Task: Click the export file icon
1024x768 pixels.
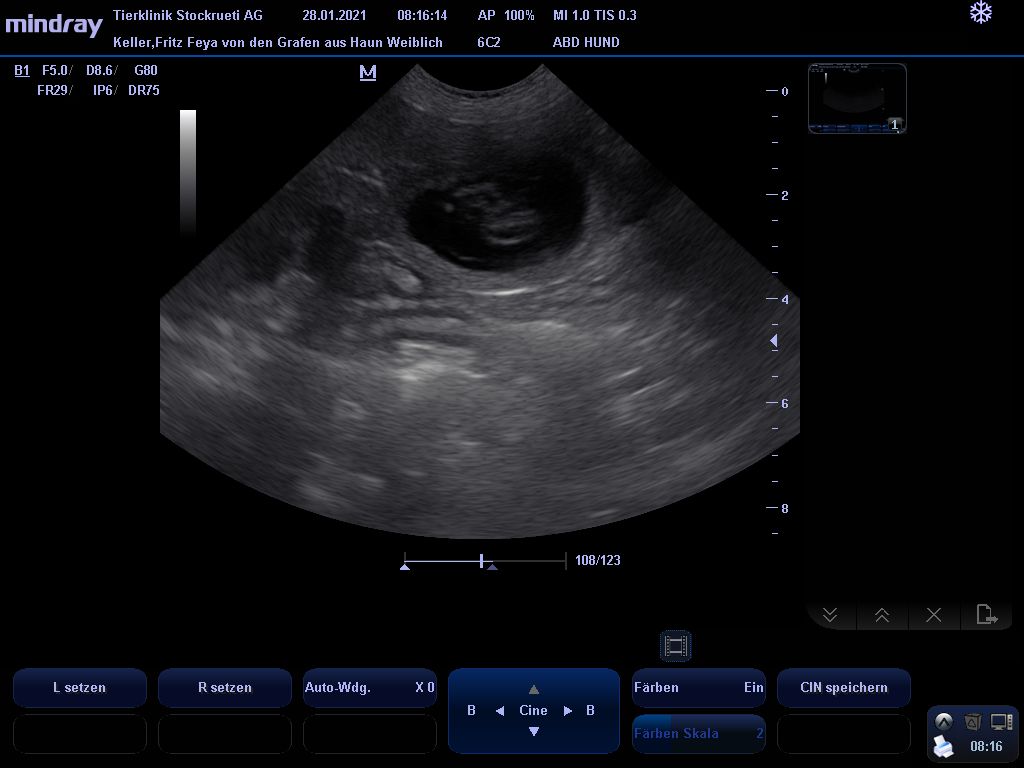Action: [986, 615]
